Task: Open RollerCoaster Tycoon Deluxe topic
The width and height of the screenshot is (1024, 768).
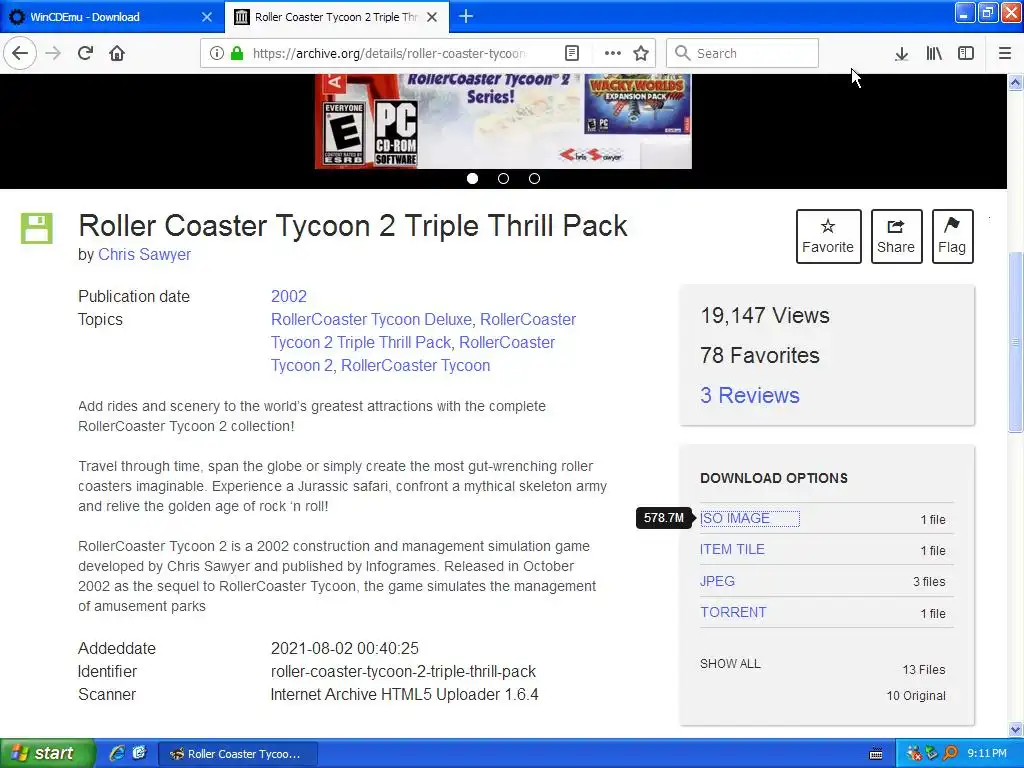Action: point(371,319)
